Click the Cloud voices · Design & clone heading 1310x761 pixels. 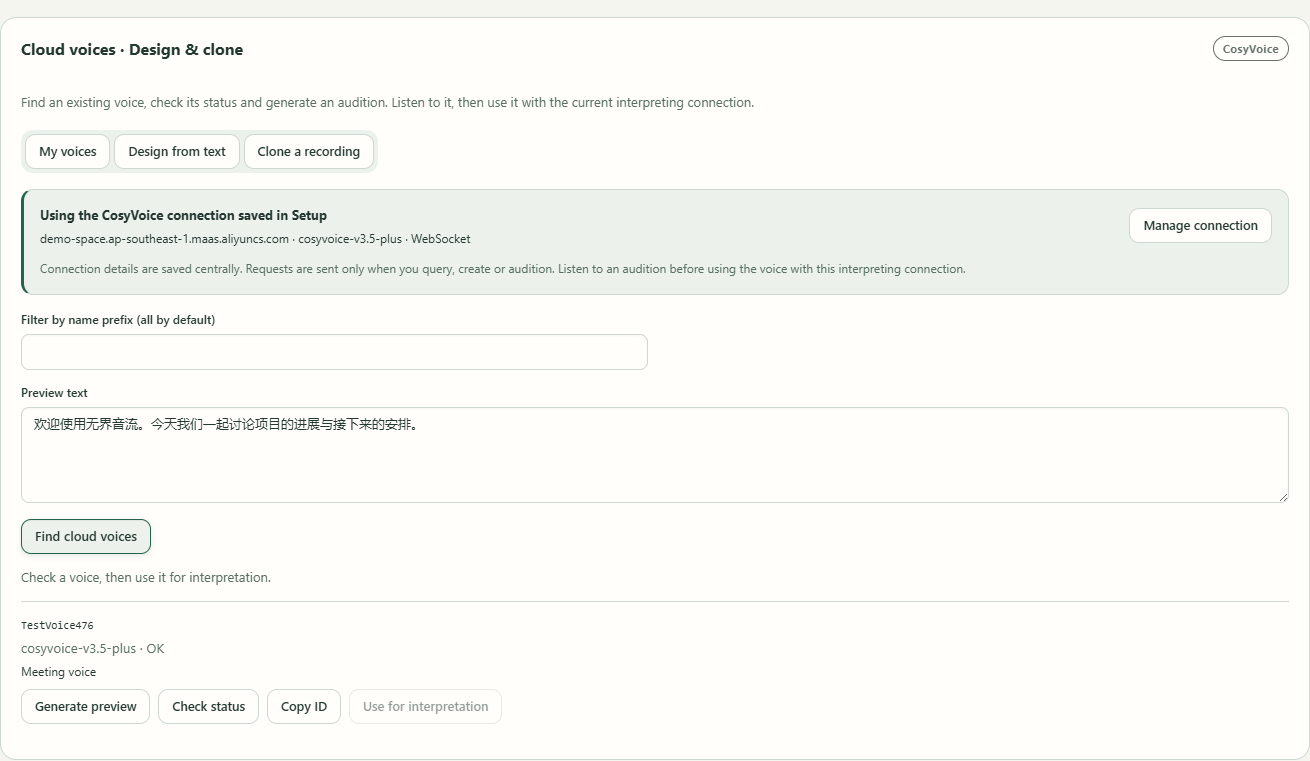pyautogui.click(x=132, y=50)
